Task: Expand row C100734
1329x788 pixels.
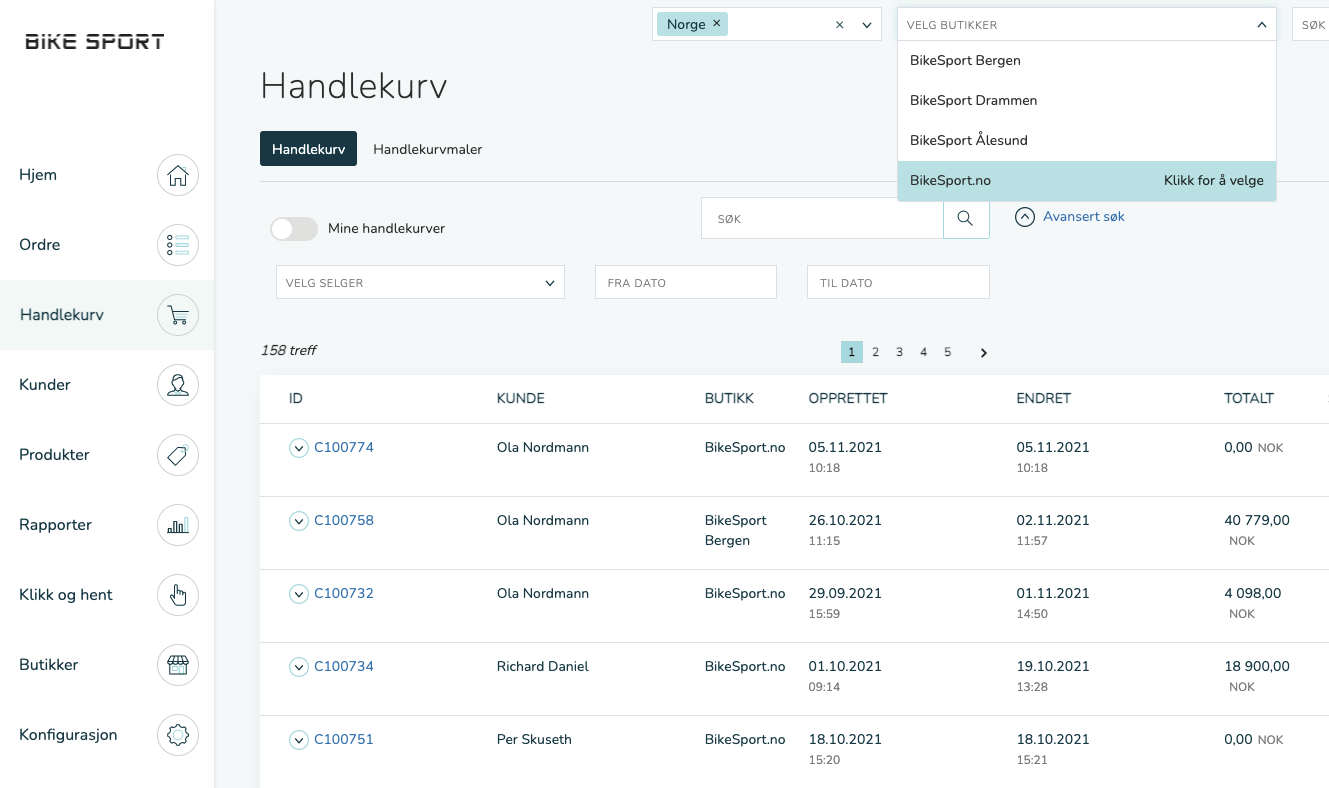Action: click(x=298, y=667)
